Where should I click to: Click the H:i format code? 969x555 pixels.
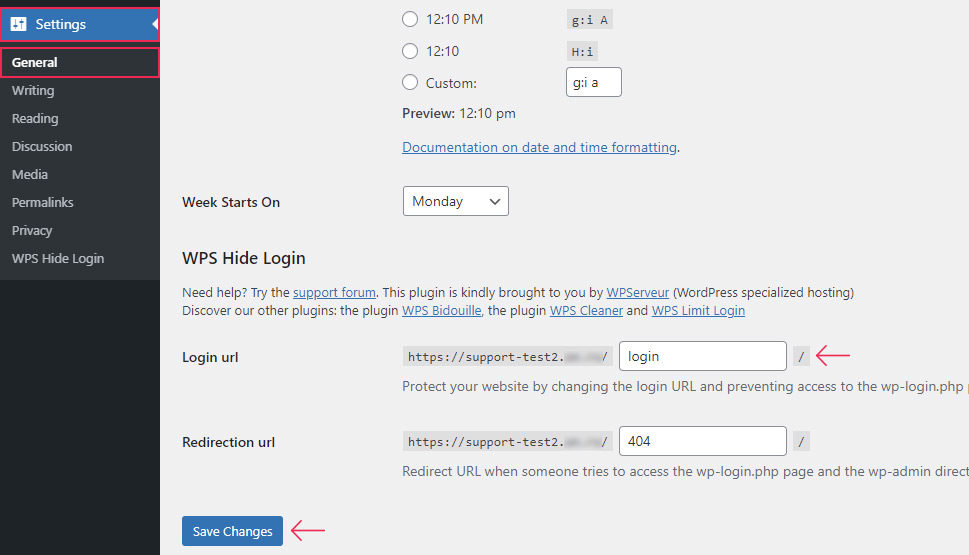[x=582, y=51]
